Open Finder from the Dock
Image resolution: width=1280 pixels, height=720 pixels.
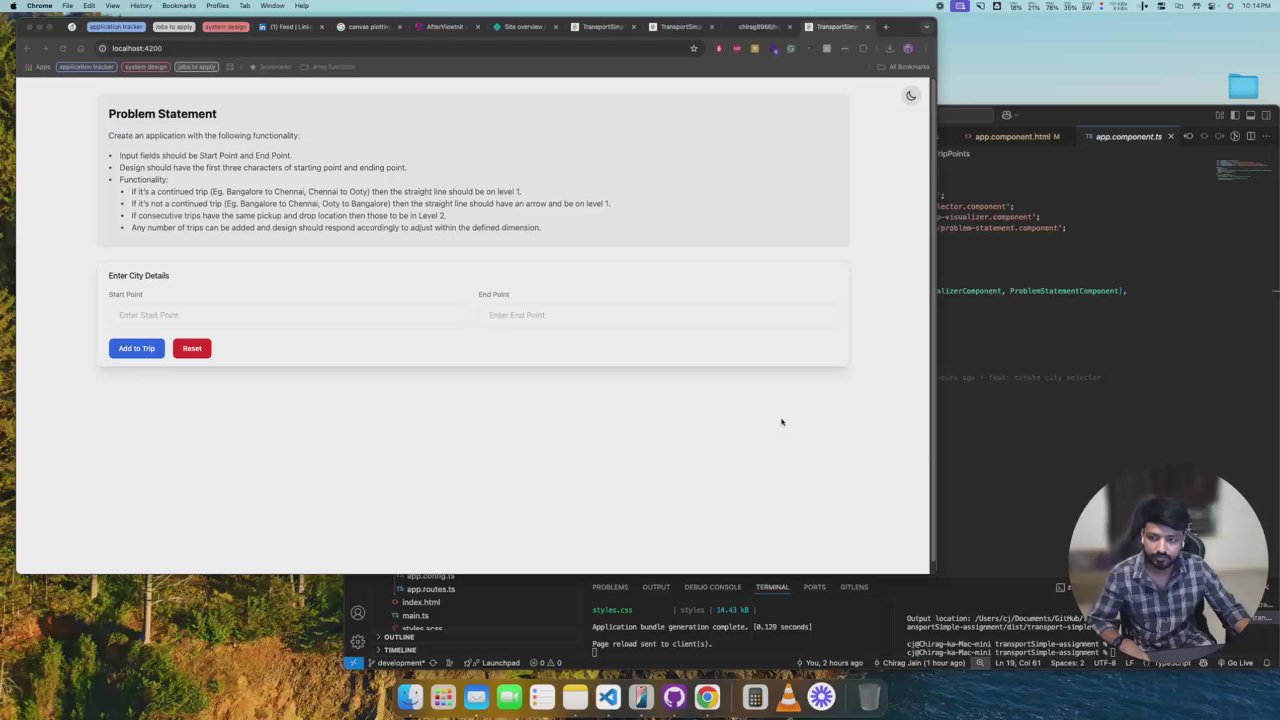point(410,697)
